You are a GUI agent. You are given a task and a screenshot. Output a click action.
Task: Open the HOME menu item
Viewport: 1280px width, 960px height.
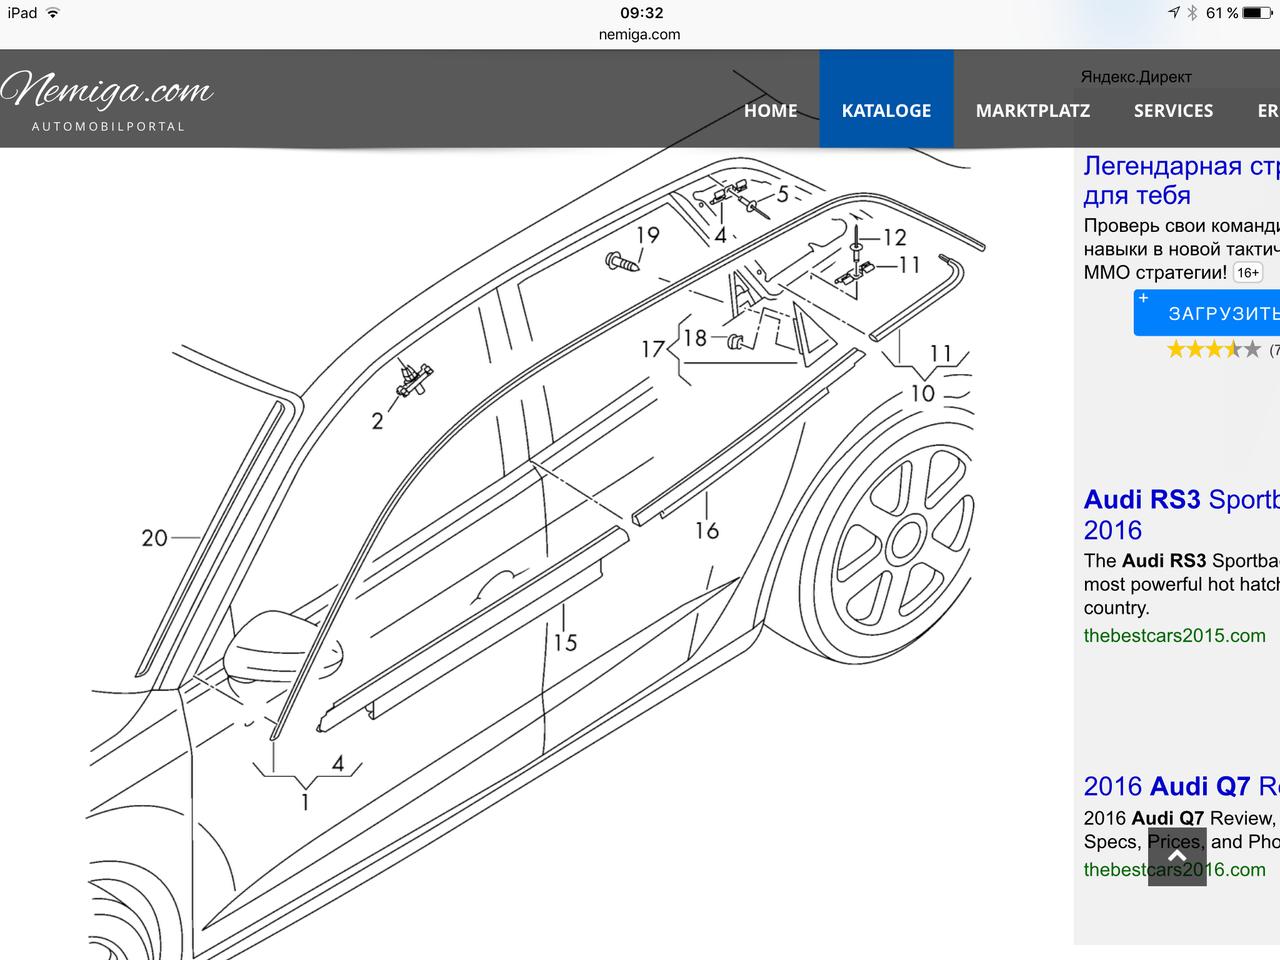[770, 111]
